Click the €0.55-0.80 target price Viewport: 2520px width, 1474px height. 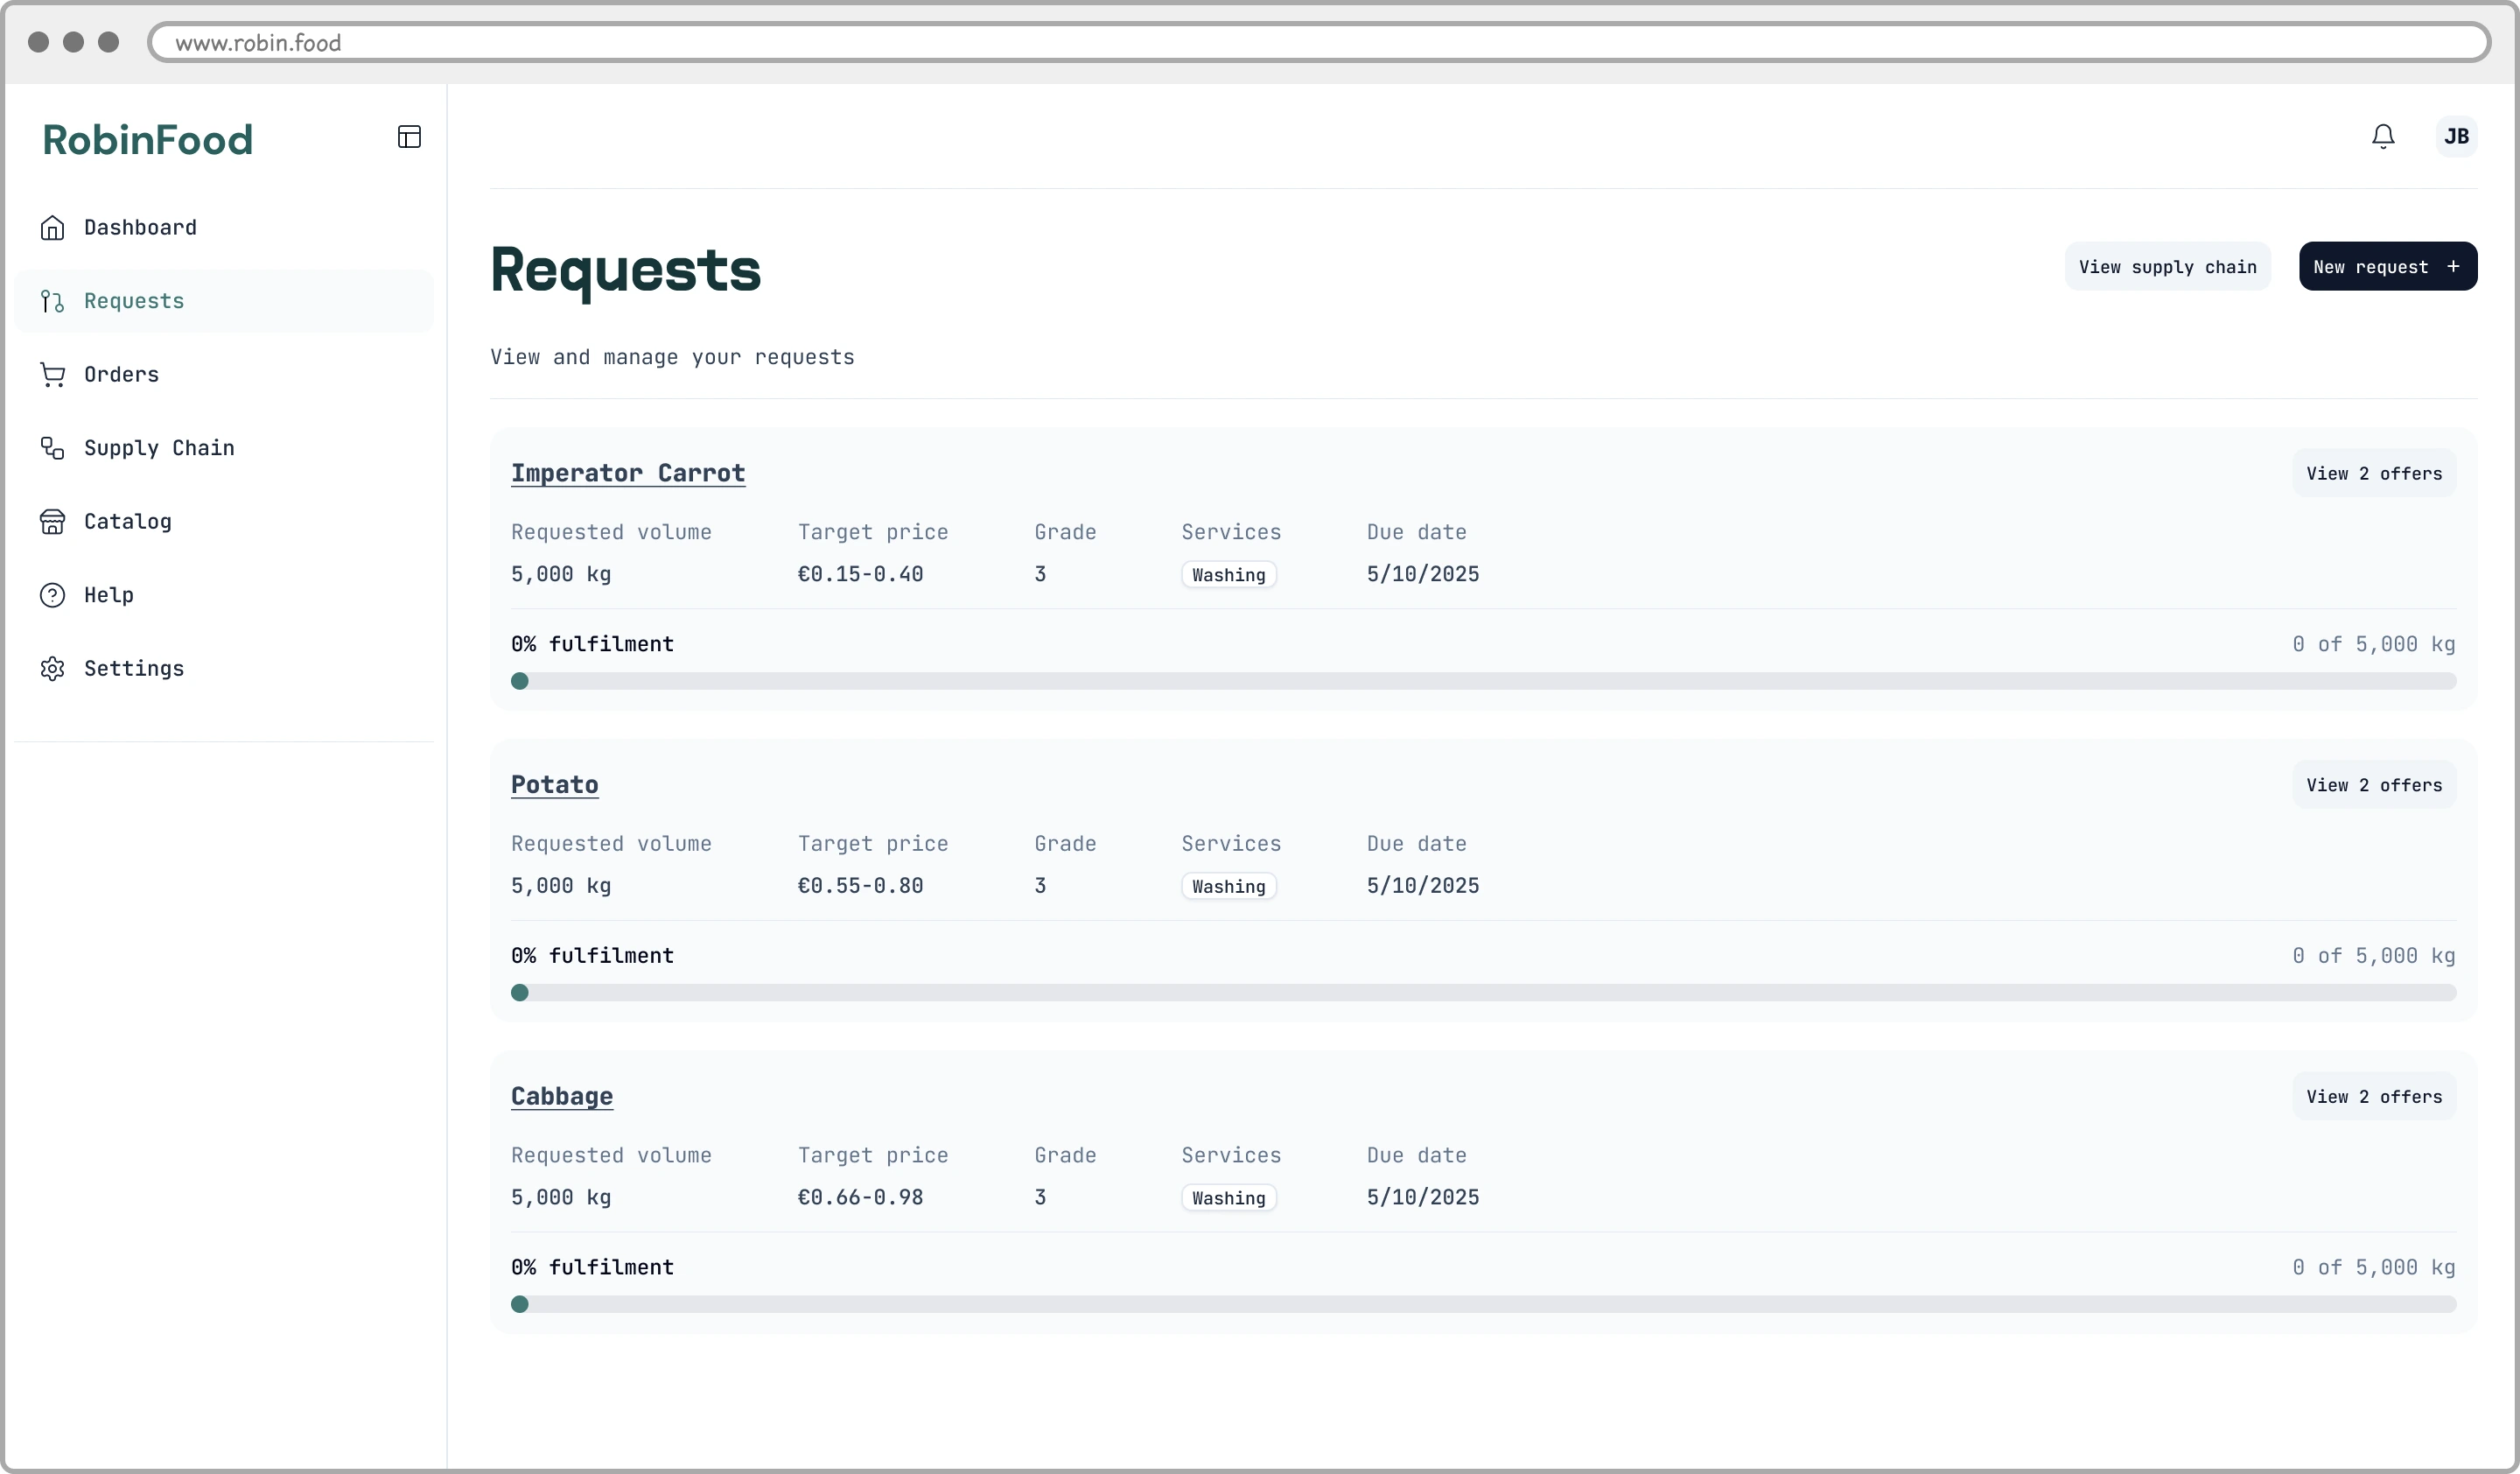coord(860,886)
